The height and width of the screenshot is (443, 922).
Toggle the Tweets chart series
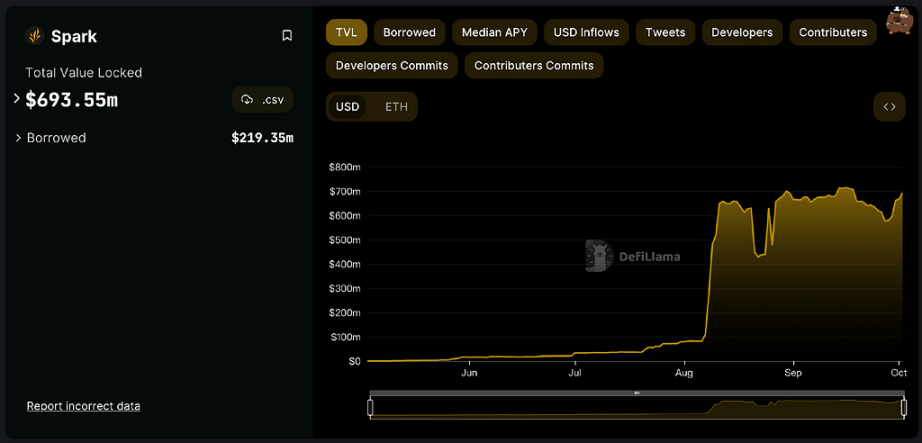click(x=665, y=32)
